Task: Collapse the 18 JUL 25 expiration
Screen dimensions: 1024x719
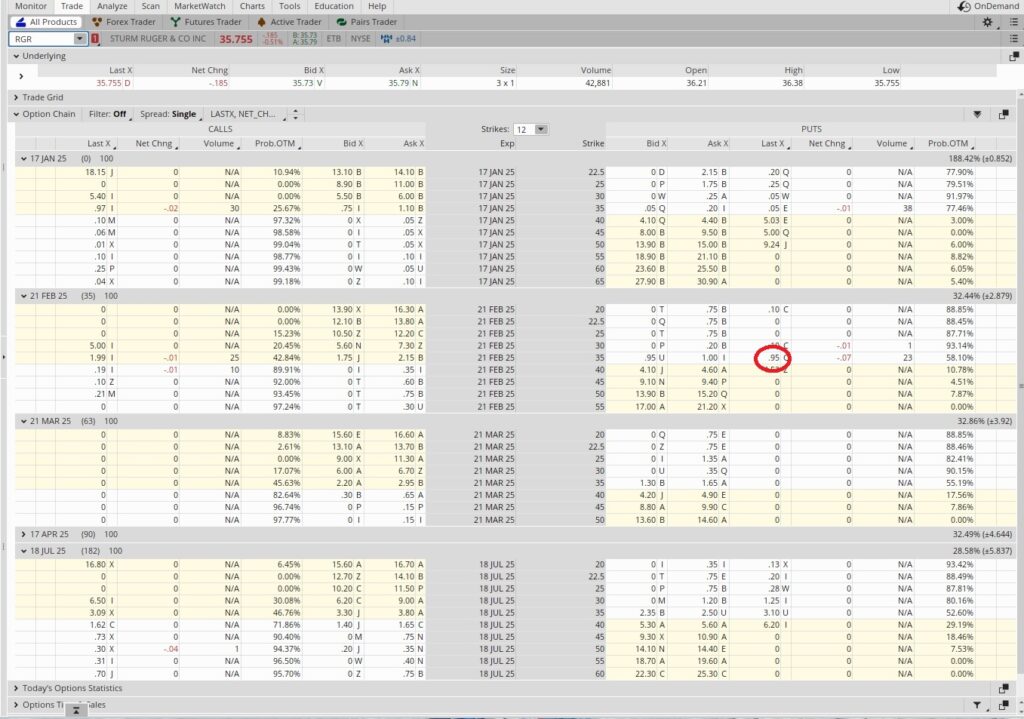Action: tap(24, 551)
